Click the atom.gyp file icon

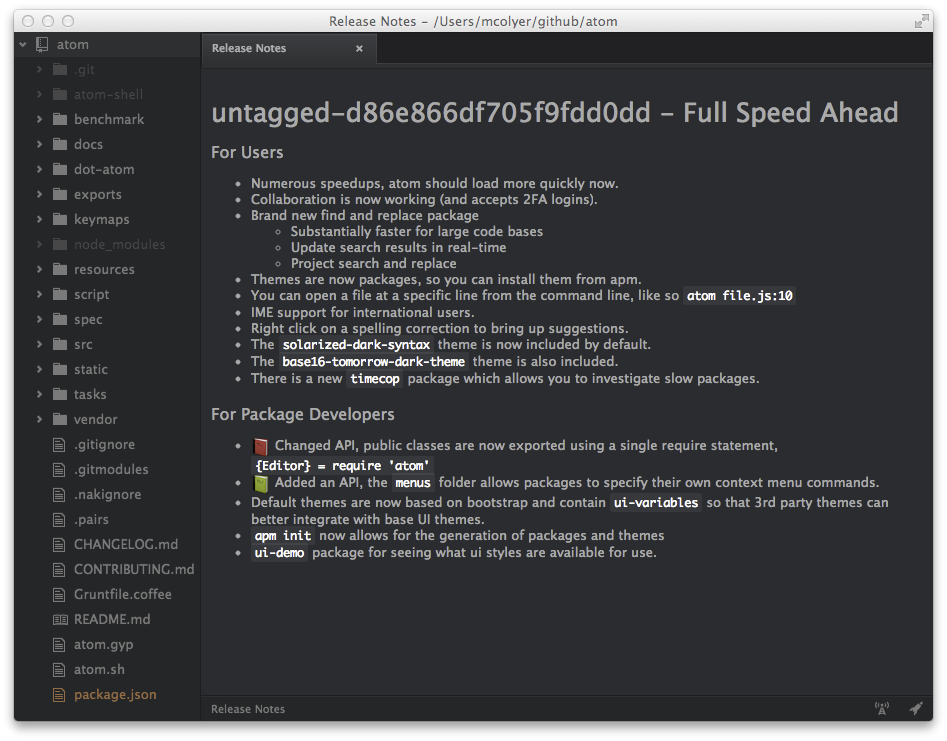[59, 645]
